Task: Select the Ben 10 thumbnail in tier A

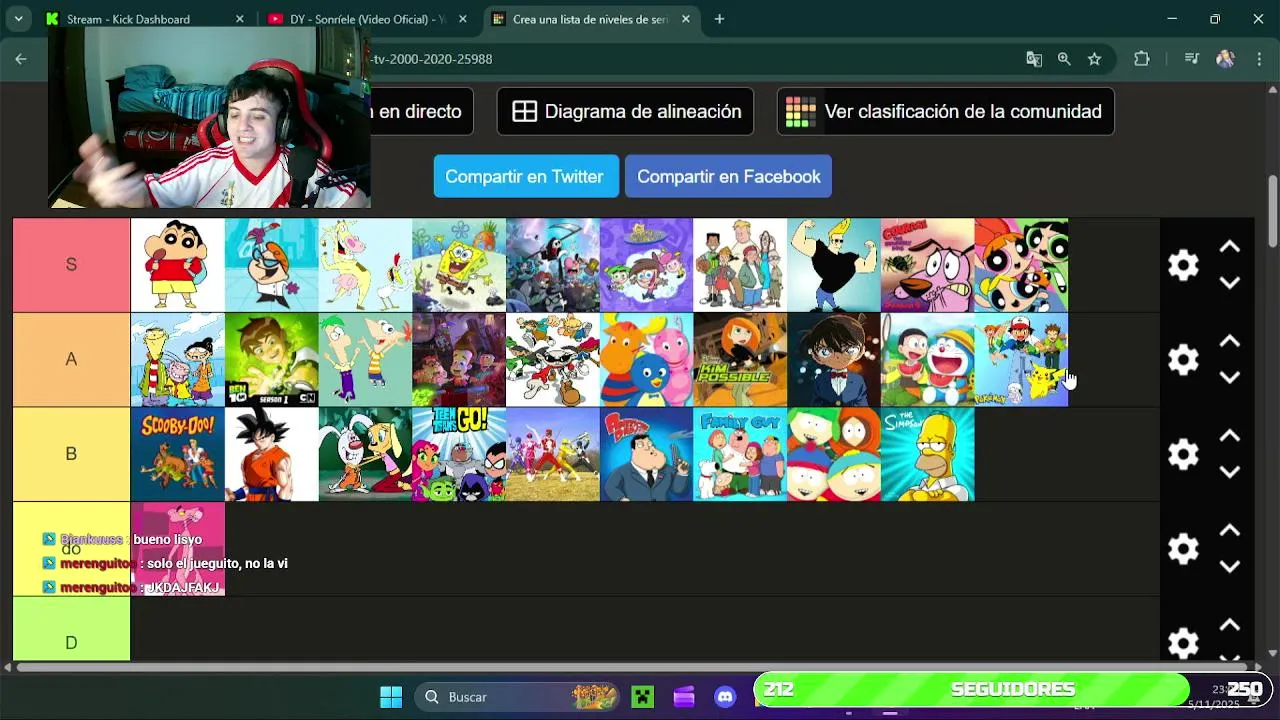Action: (x=272, y=359)
